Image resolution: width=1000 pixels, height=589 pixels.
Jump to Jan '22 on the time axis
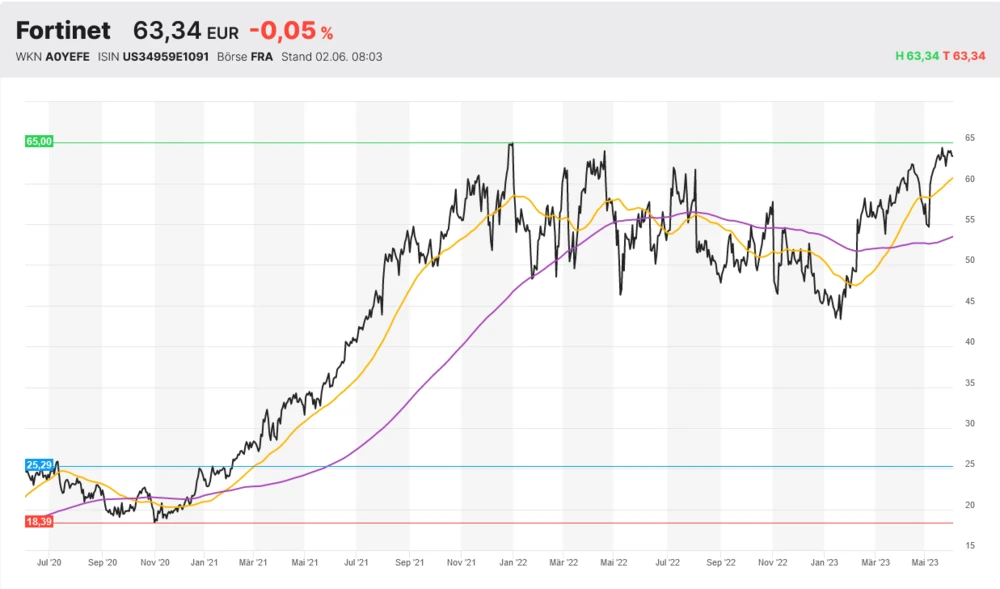coord(513,564)
